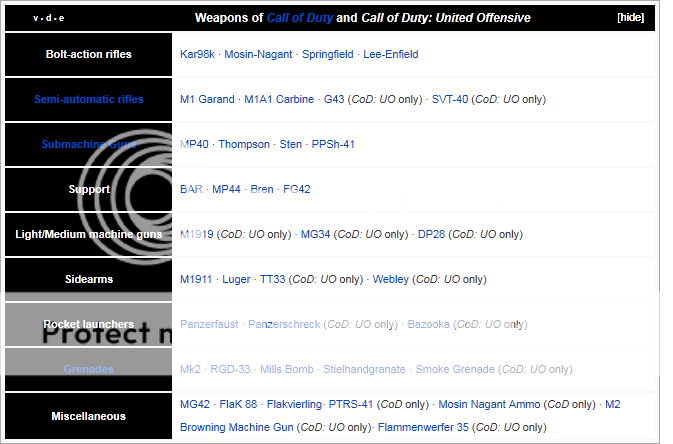Open the FG42 weapon link
This screenshot has height=444, width=673.
(x=297, y=189)
